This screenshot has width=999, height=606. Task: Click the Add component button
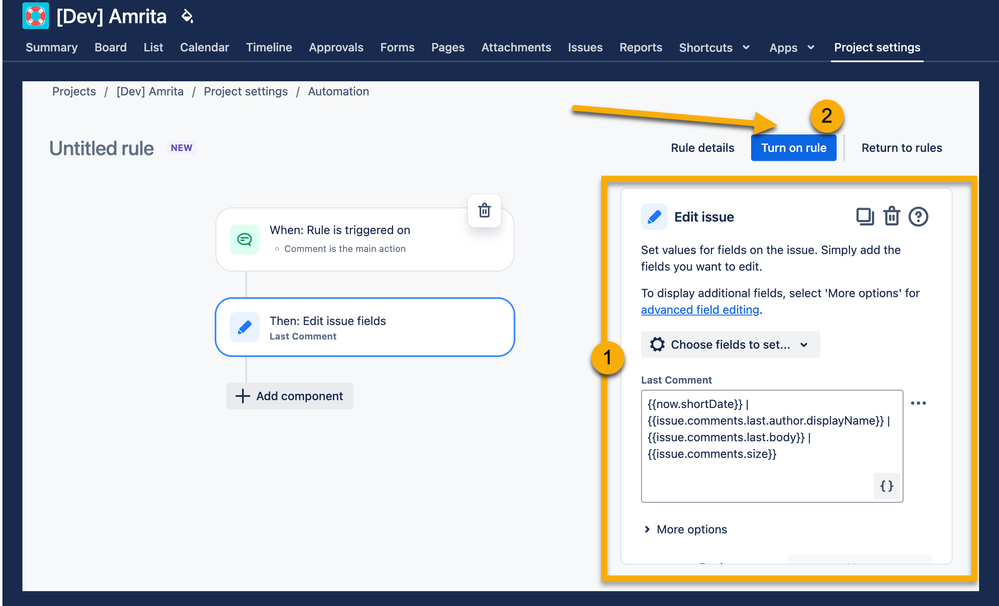[x=289, y=396]
